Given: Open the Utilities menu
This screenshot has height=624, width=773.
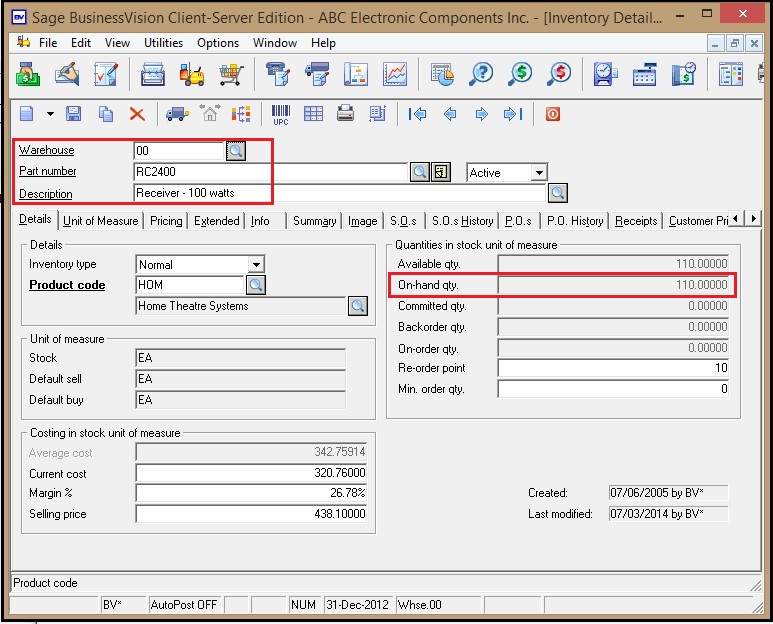Looking at the screenshot, I should (x=163, y=43).
